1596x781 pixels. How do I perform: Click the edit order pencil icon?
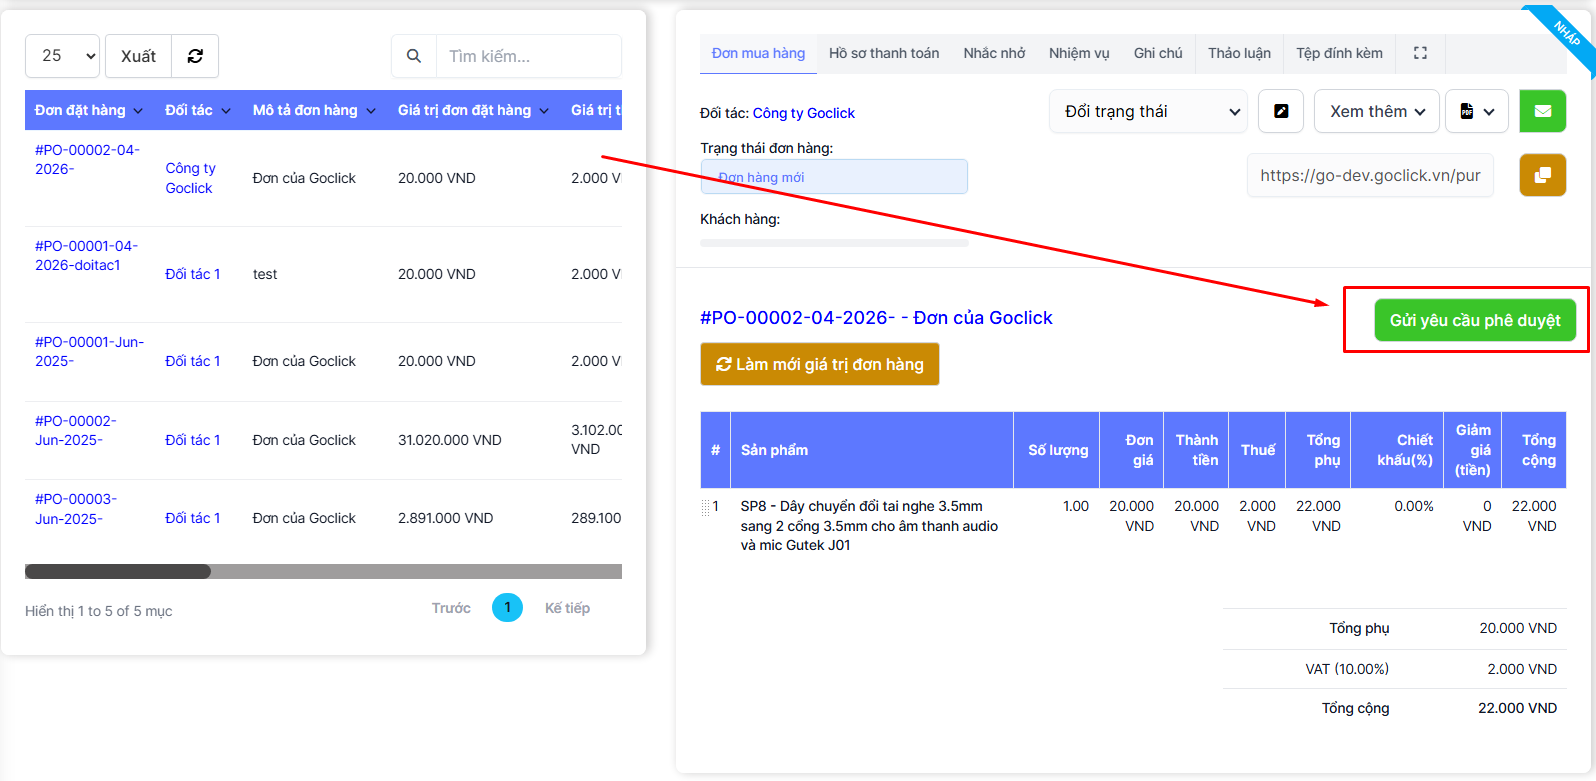pyautogui.click(x=1280, y=111)
